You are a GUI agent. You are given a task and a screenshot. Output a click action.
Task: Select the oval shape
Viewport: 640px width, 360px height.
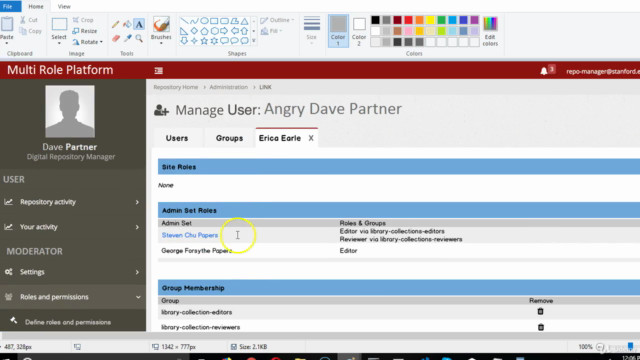[x=204, y=21]
